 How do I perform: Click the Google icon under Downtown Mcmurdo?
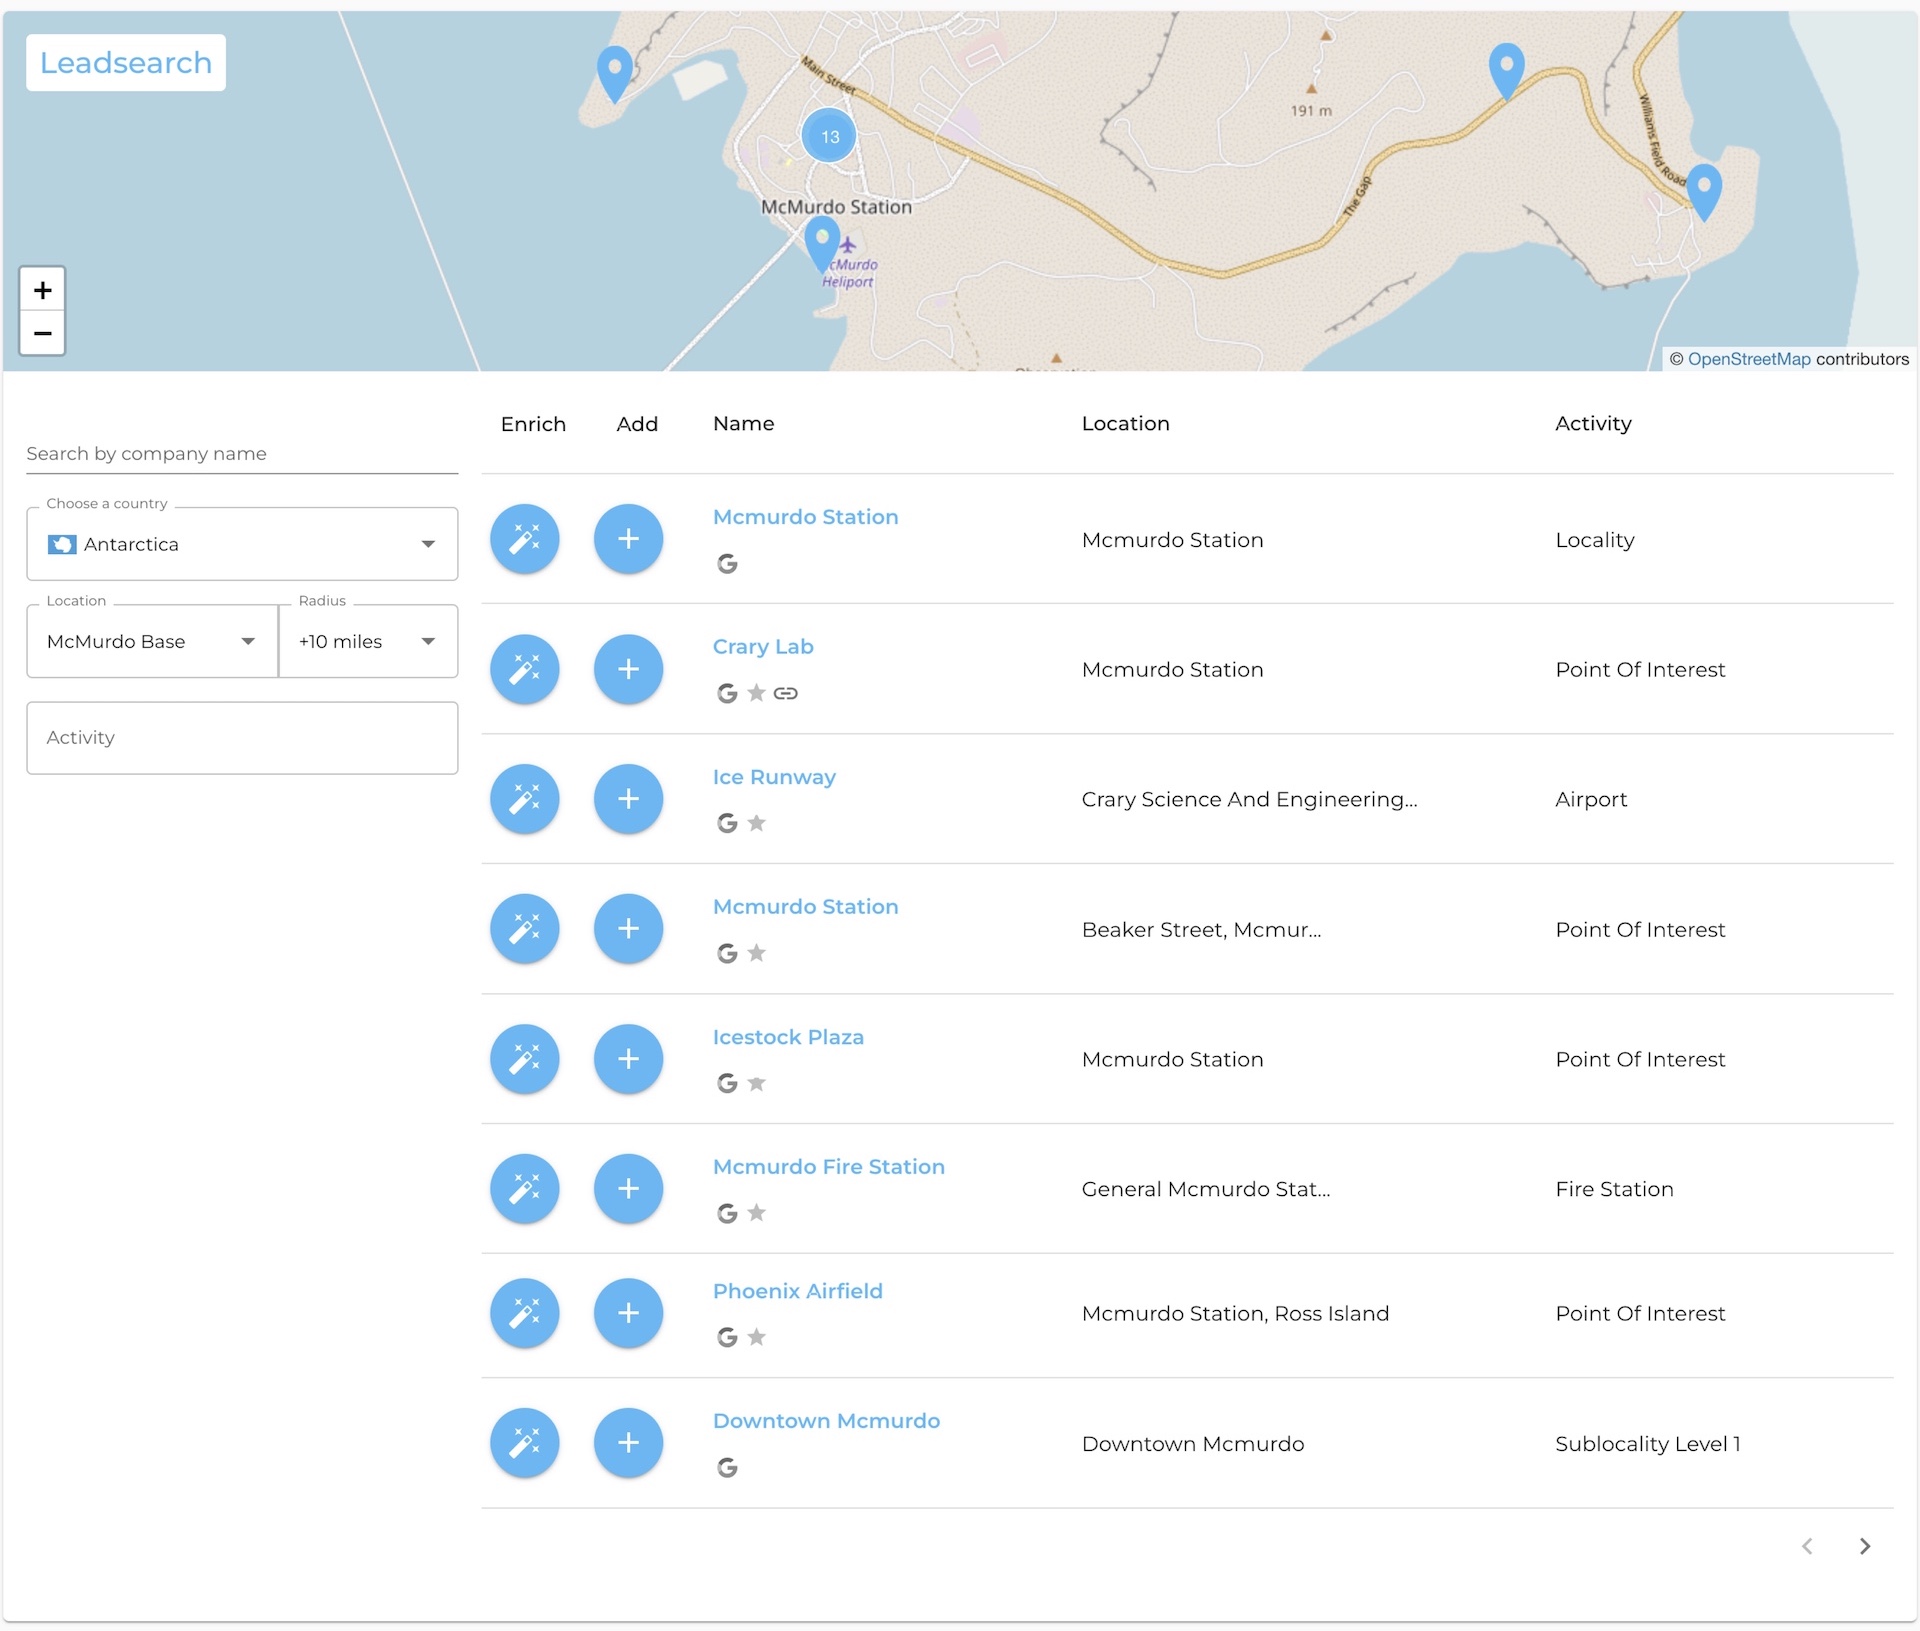727,1467
